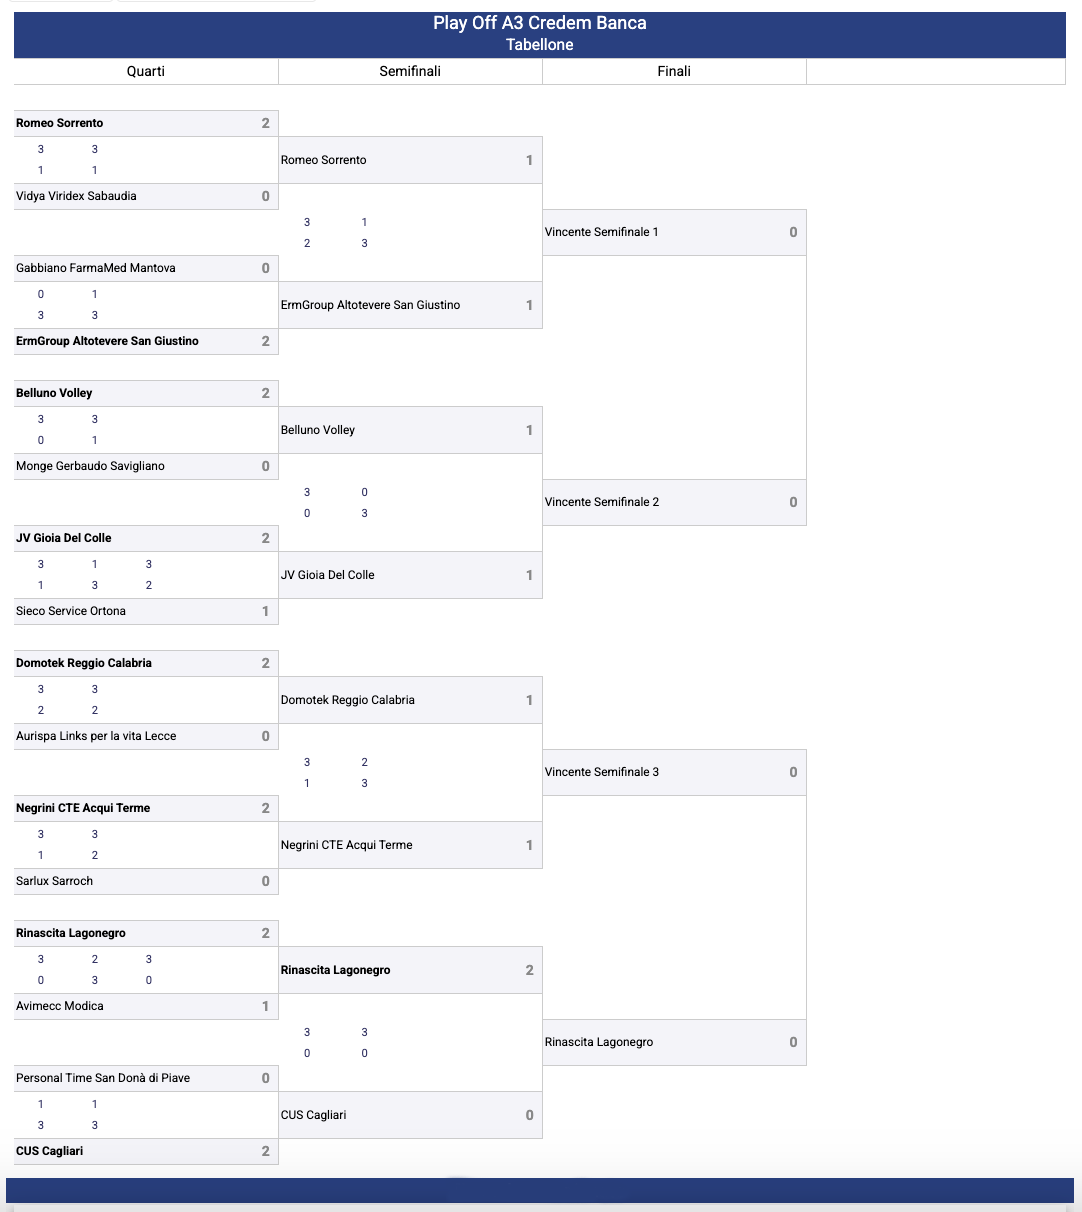Click JV Gioia Del Colle in Quarti column
Viewport: 1082px width, 1212px height.
(x=64, y=538)
